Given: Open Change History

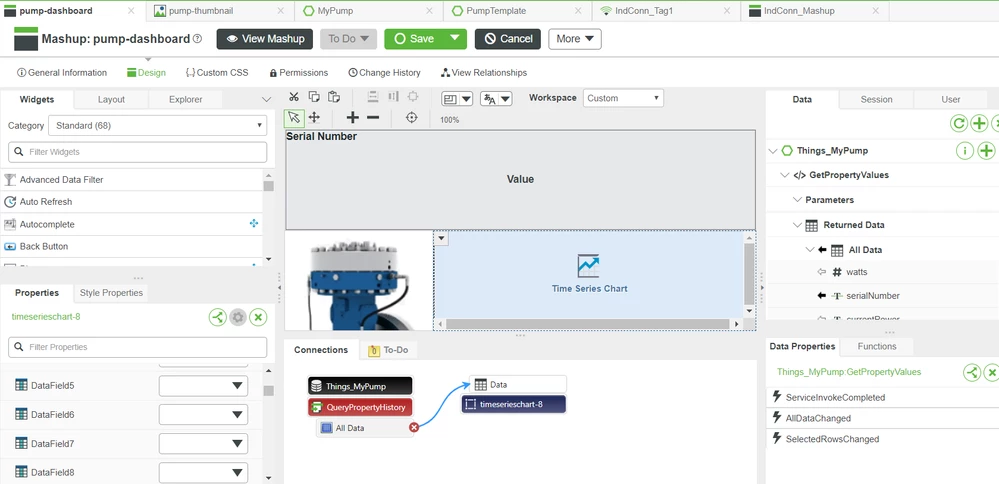Looking at the screenshot, I should coord(384,73).
